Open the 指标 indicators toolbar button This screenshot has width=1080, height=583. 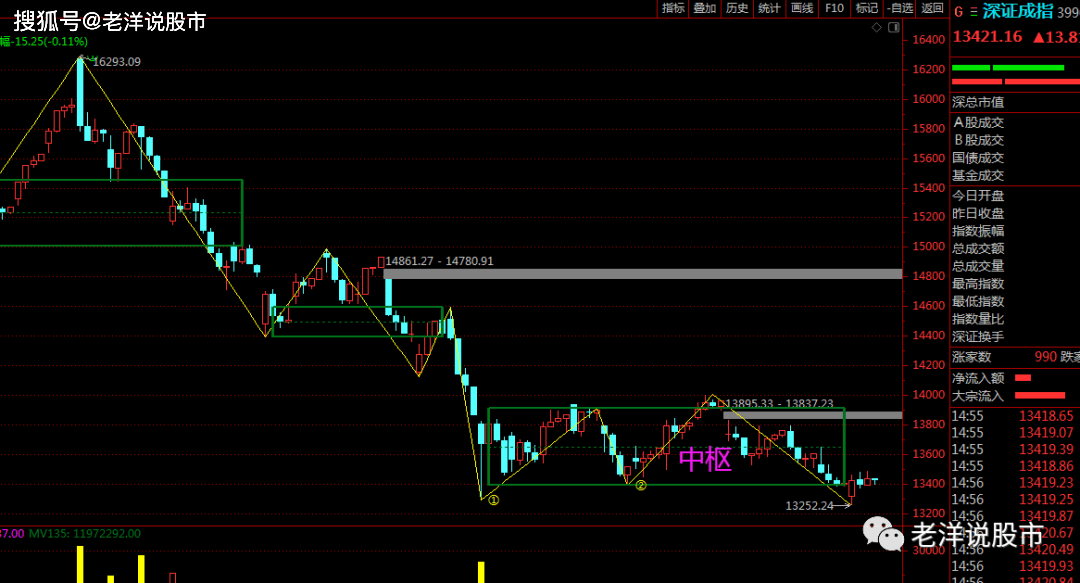pos(673,8)
